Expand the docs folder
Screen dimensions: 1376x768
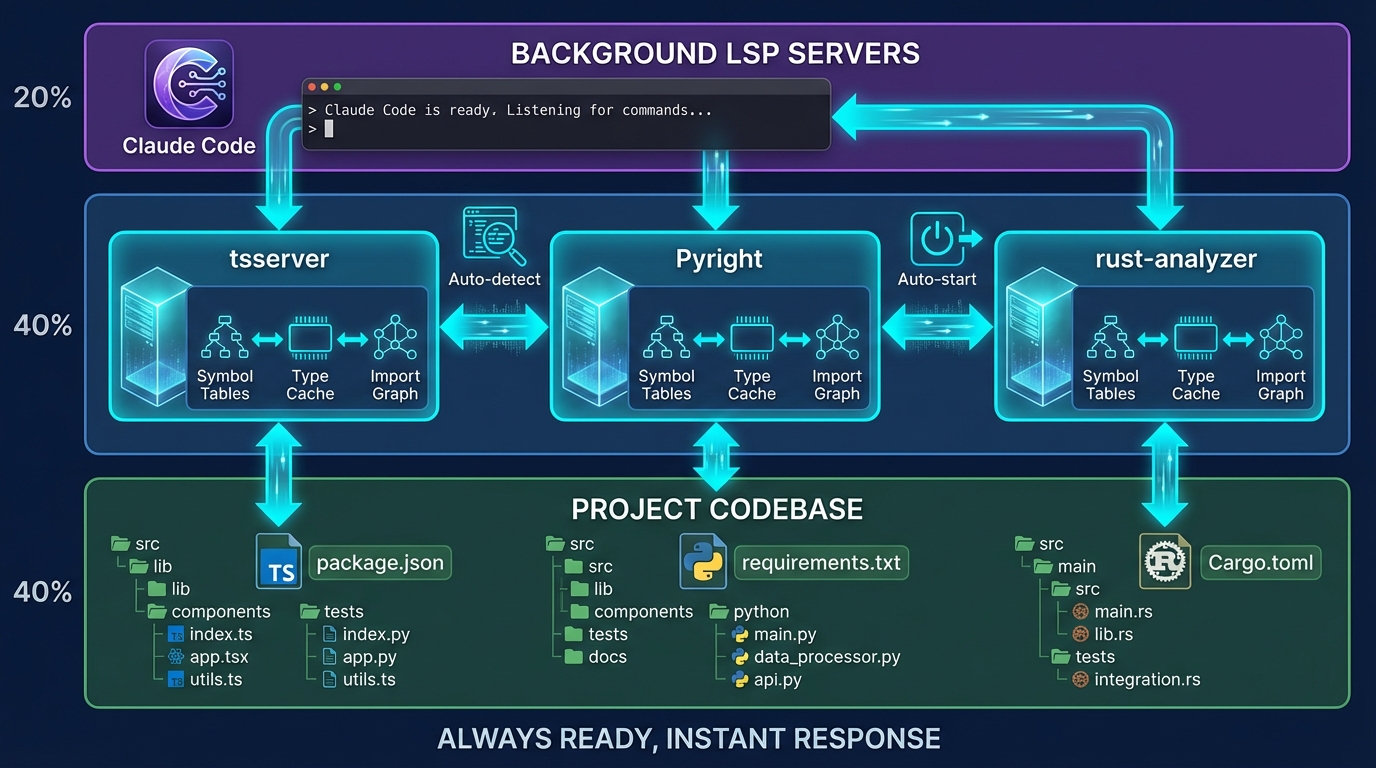click(596, 657)
